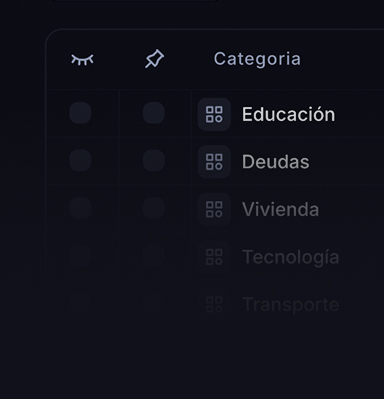Toggle hide checkbox for Deudas row
This screenshot has height=399, width=384.
(x=80, y=160)
